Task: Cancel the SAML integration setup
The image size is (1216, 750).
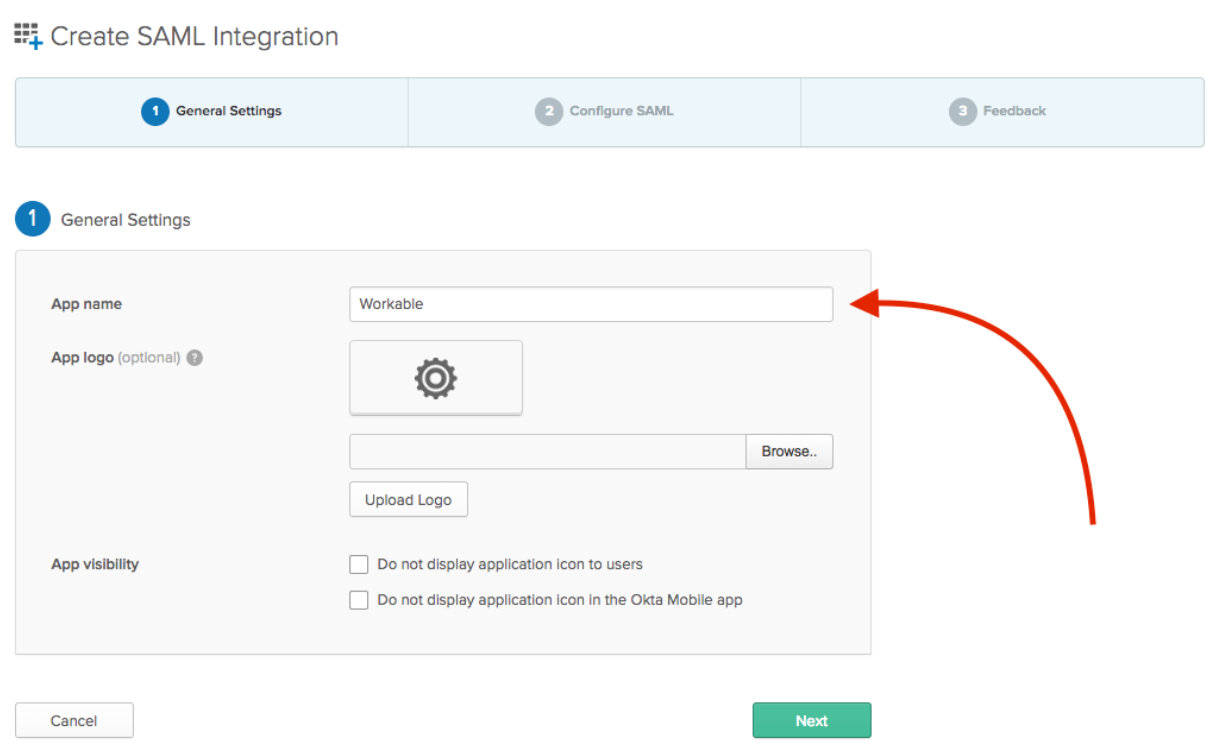Action: (74, 721)
